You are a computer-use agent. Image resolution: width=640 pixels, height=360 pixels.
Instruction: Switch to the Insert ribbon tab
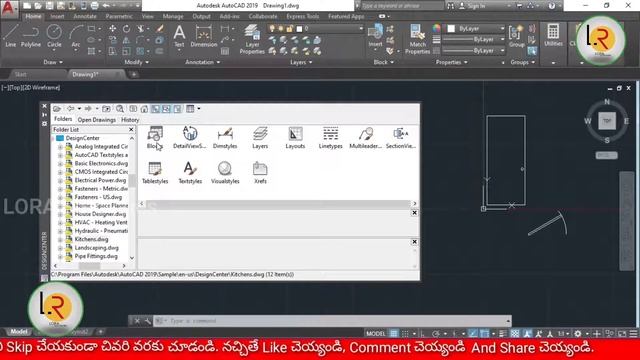click(57, 16)
